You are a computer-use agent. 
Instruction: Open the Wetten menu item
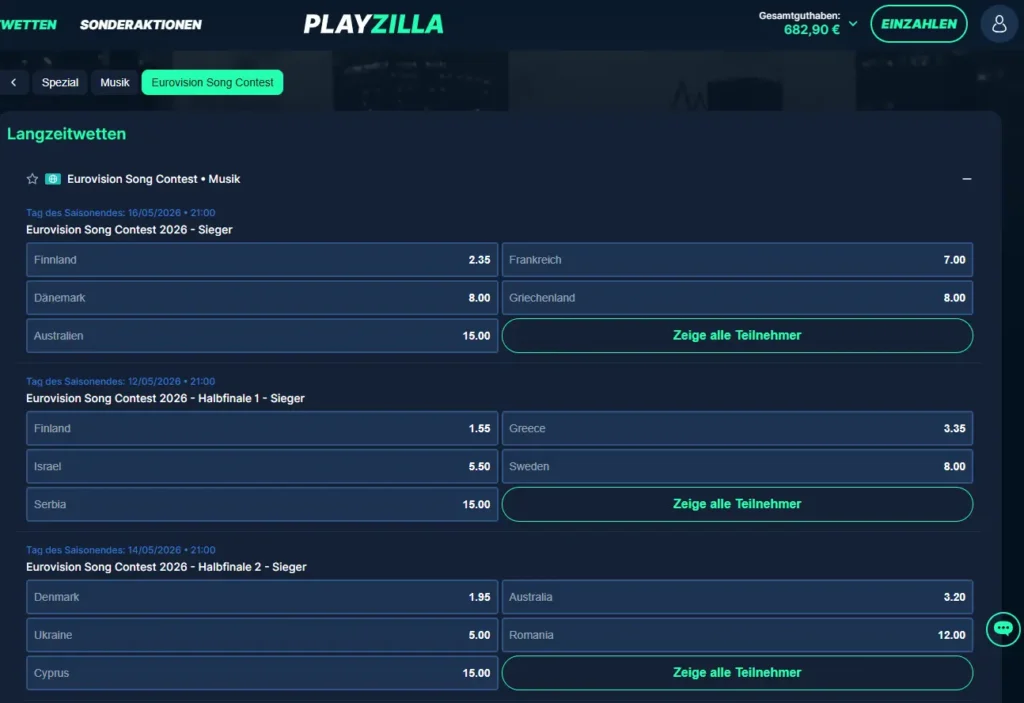28,25
